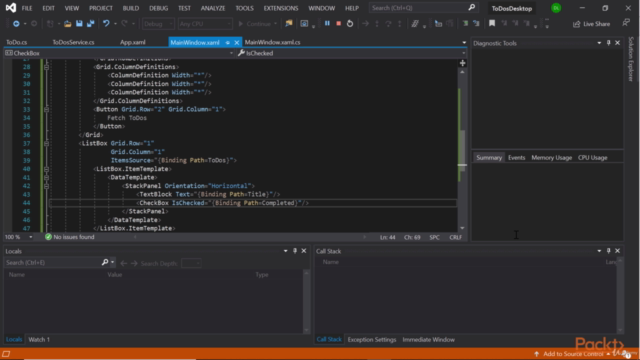Switch to the ToDosService.cs tab
This screenshot has height=360, width=640.
click(73, 42)
